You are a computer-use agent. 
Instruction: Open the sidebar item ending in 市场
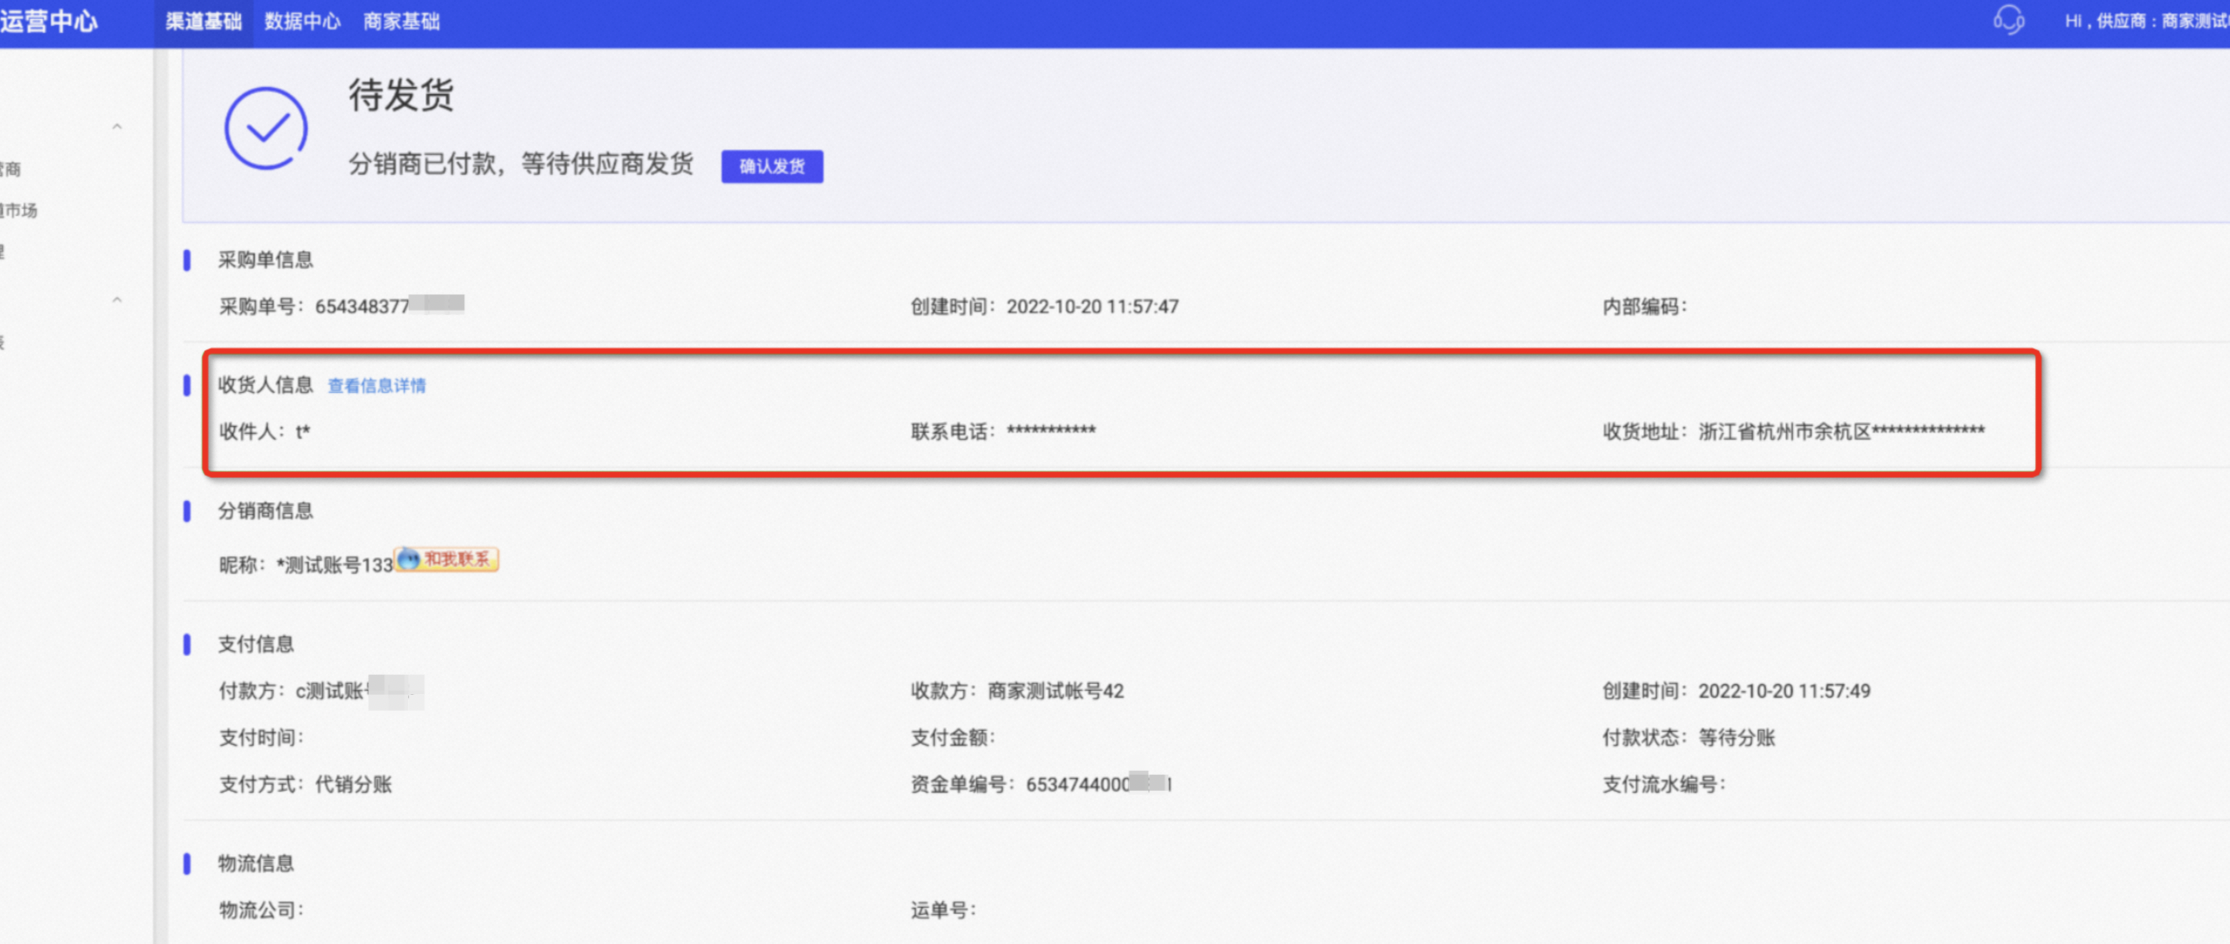(19, 210)
